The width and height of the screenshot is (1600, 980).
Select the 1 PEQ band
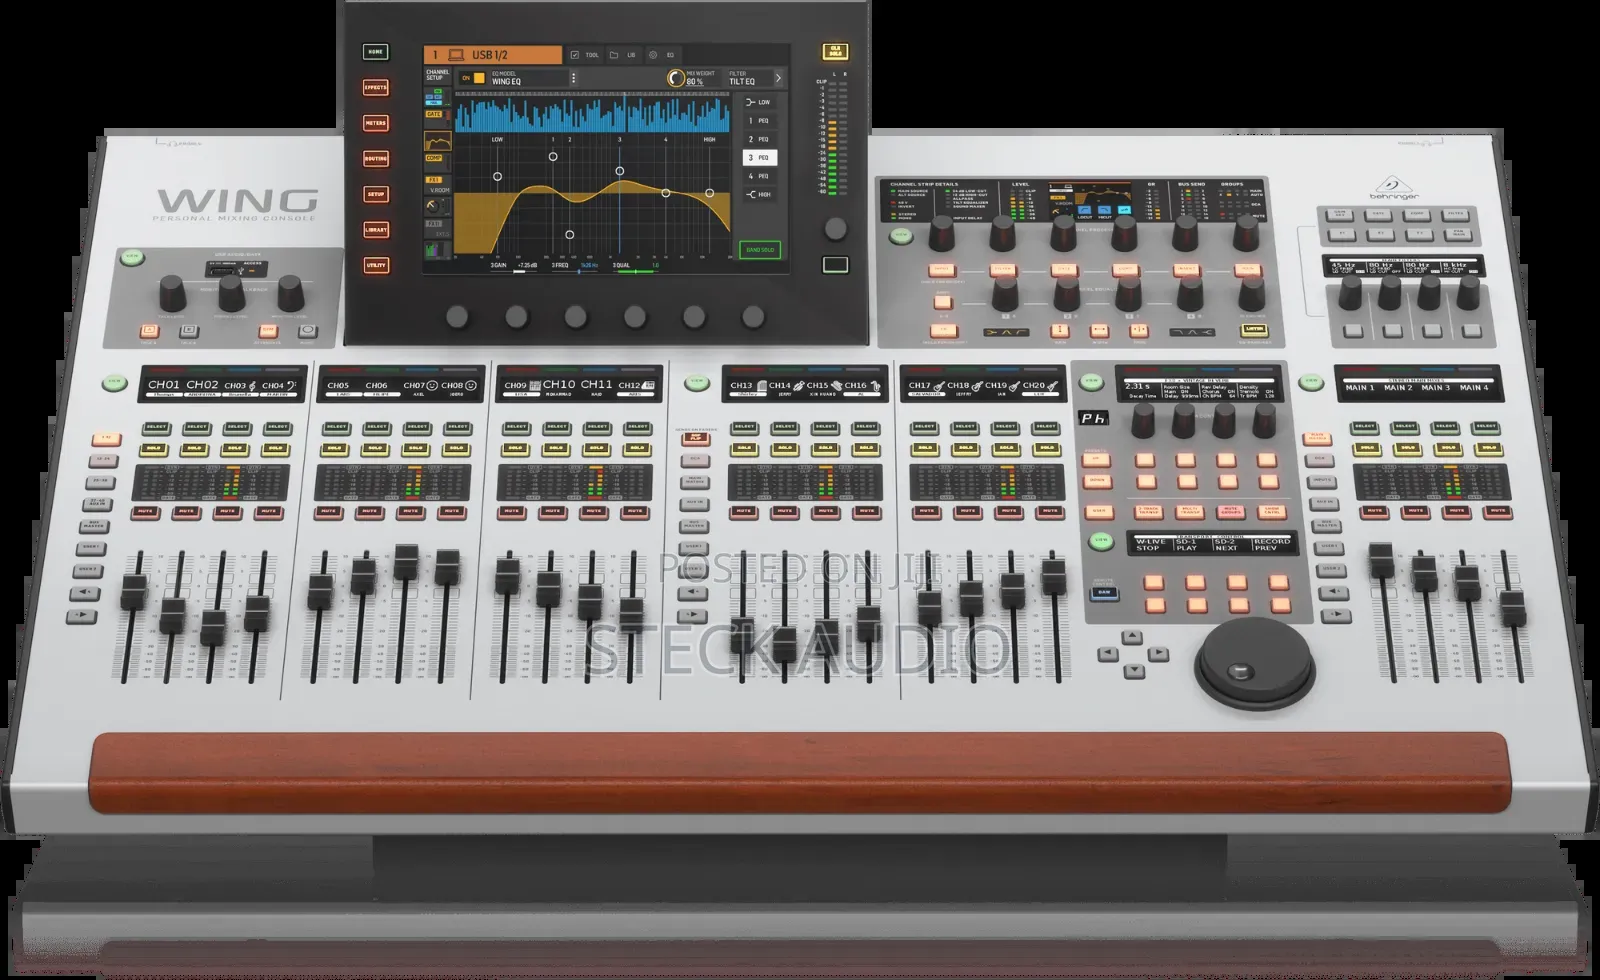coord(760,121)
